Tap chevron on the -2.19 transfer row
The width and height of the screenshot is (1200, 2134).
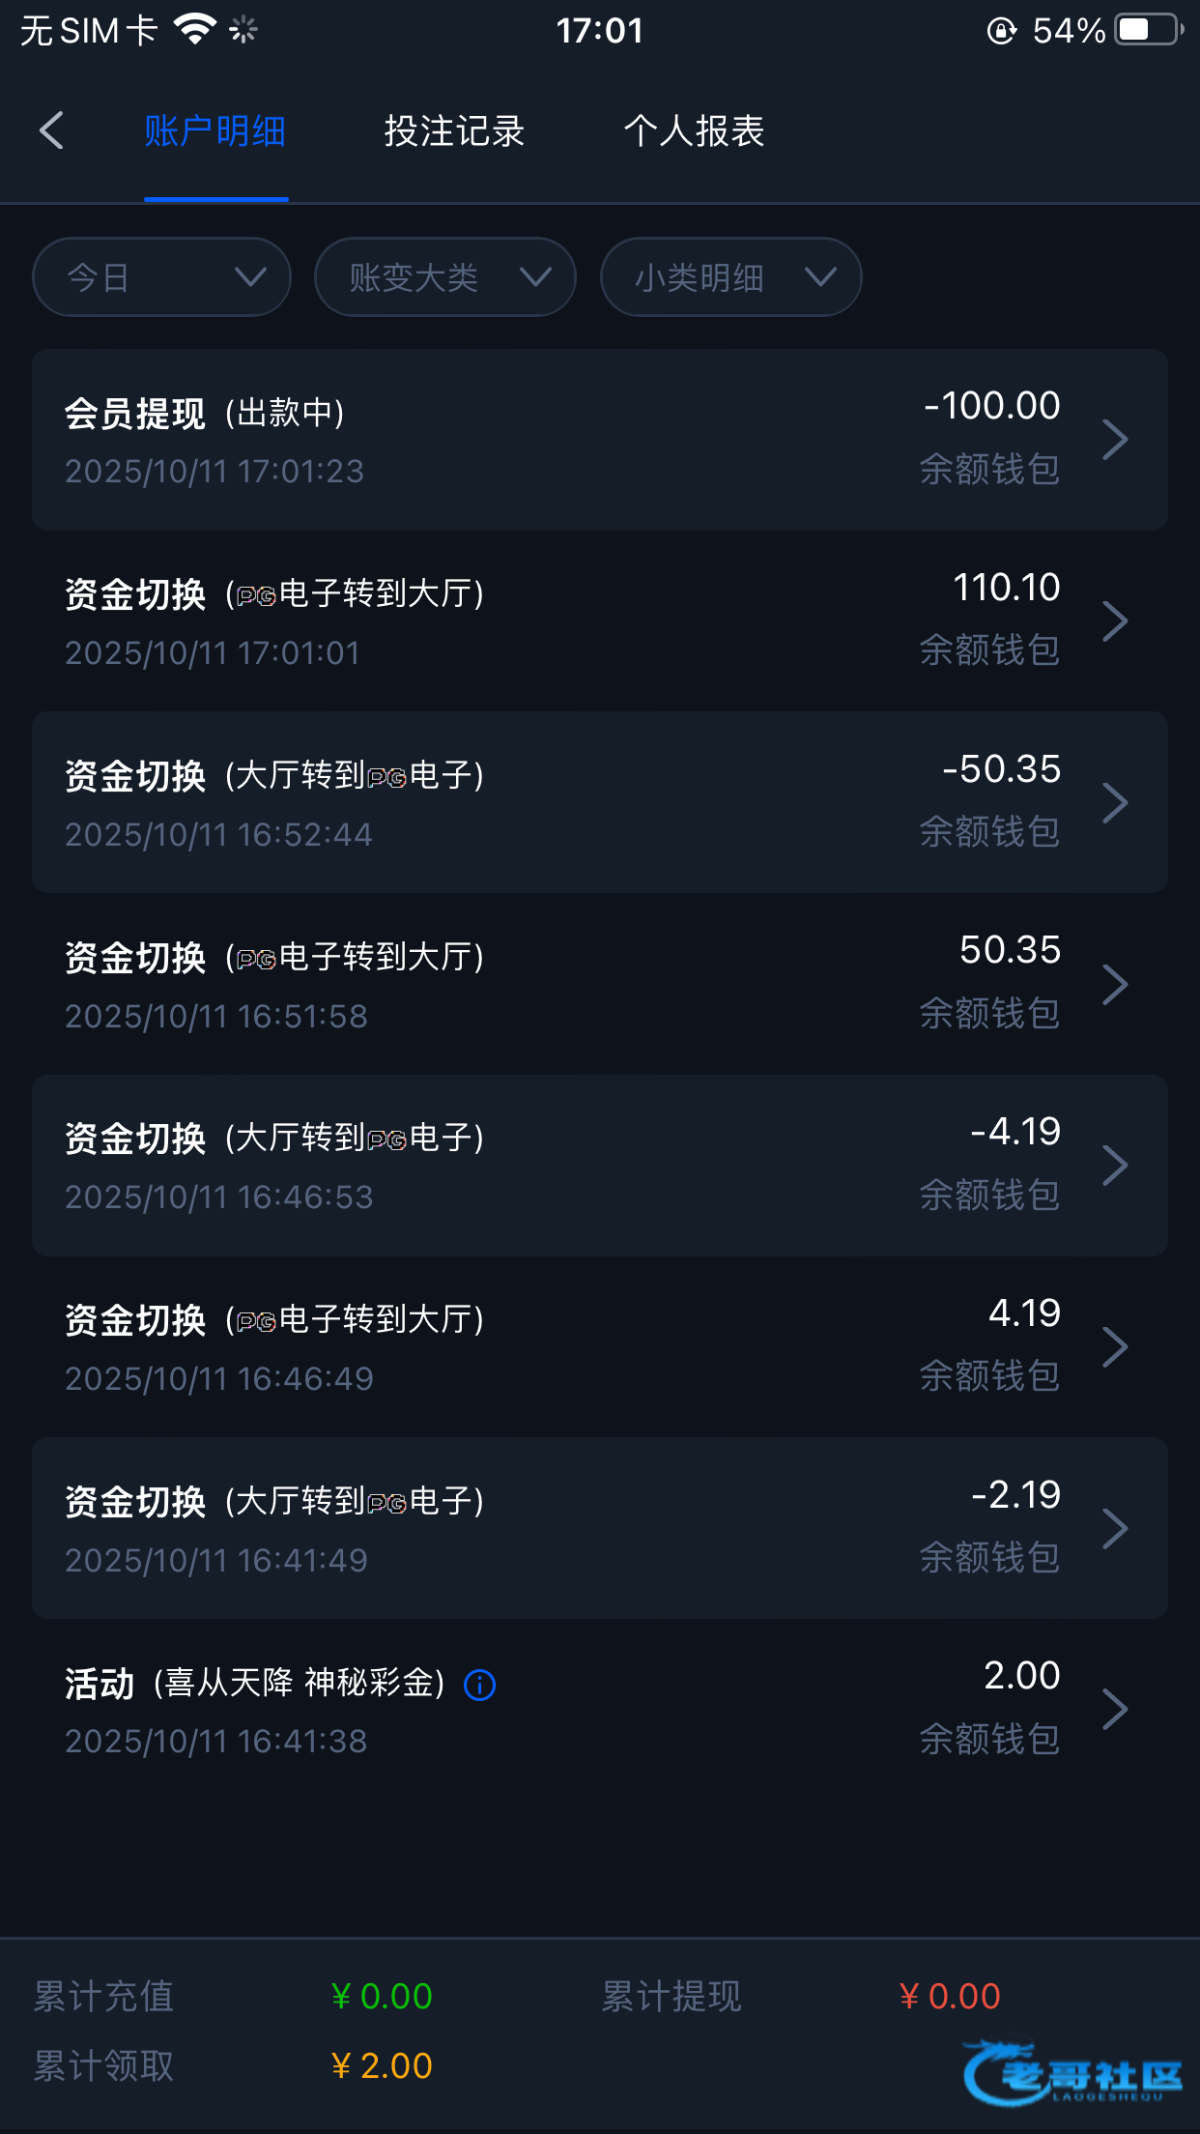coord(1114,1528)
